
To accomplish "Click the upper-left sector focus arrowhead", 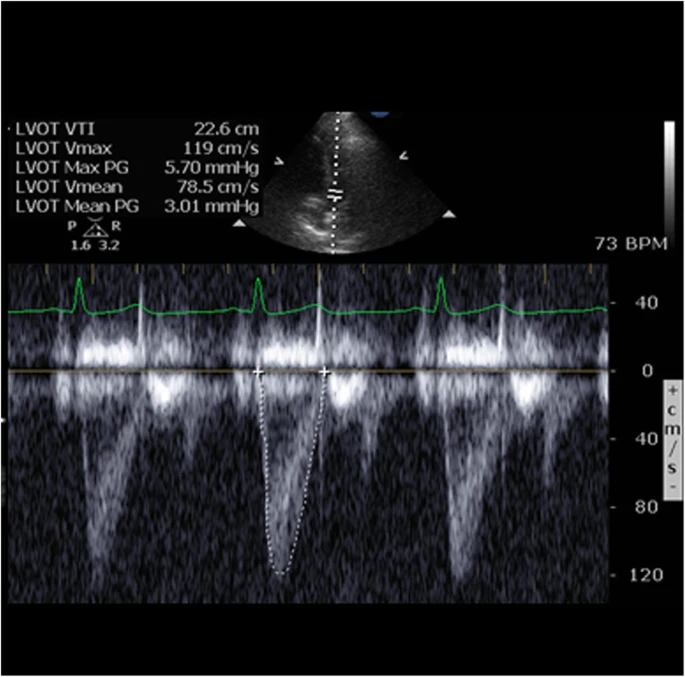I will 279,161.
